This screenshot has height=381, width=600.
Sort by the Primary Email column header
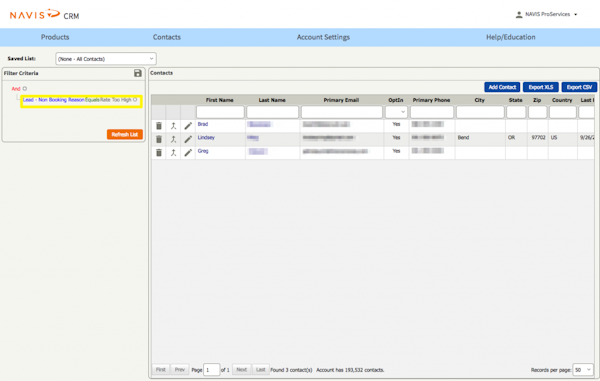point(341,100)
